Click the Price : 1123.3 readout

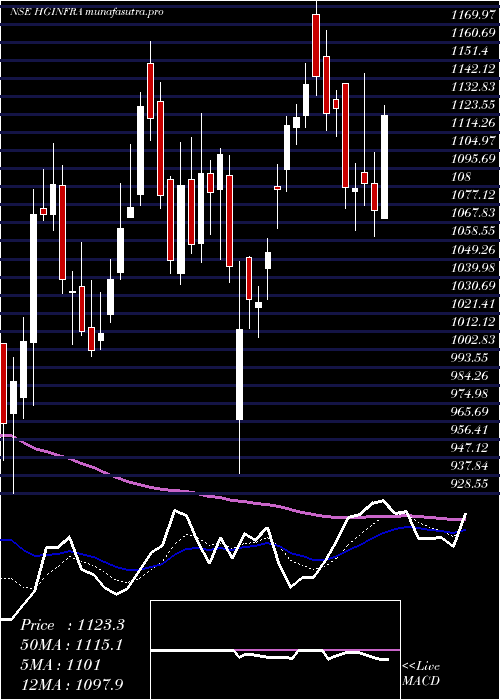pos(72,625)
